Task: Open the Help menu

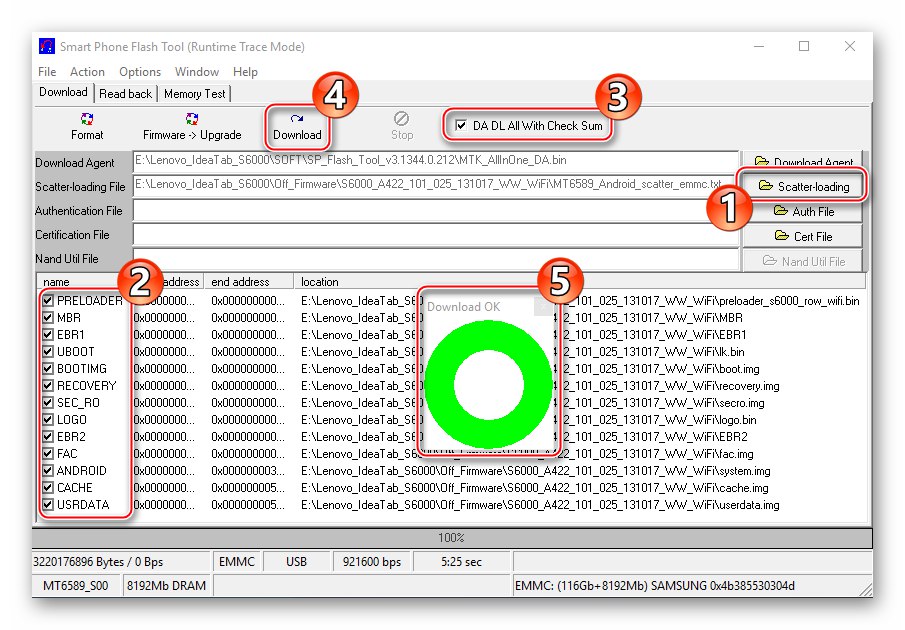Action: coord(245,72)
